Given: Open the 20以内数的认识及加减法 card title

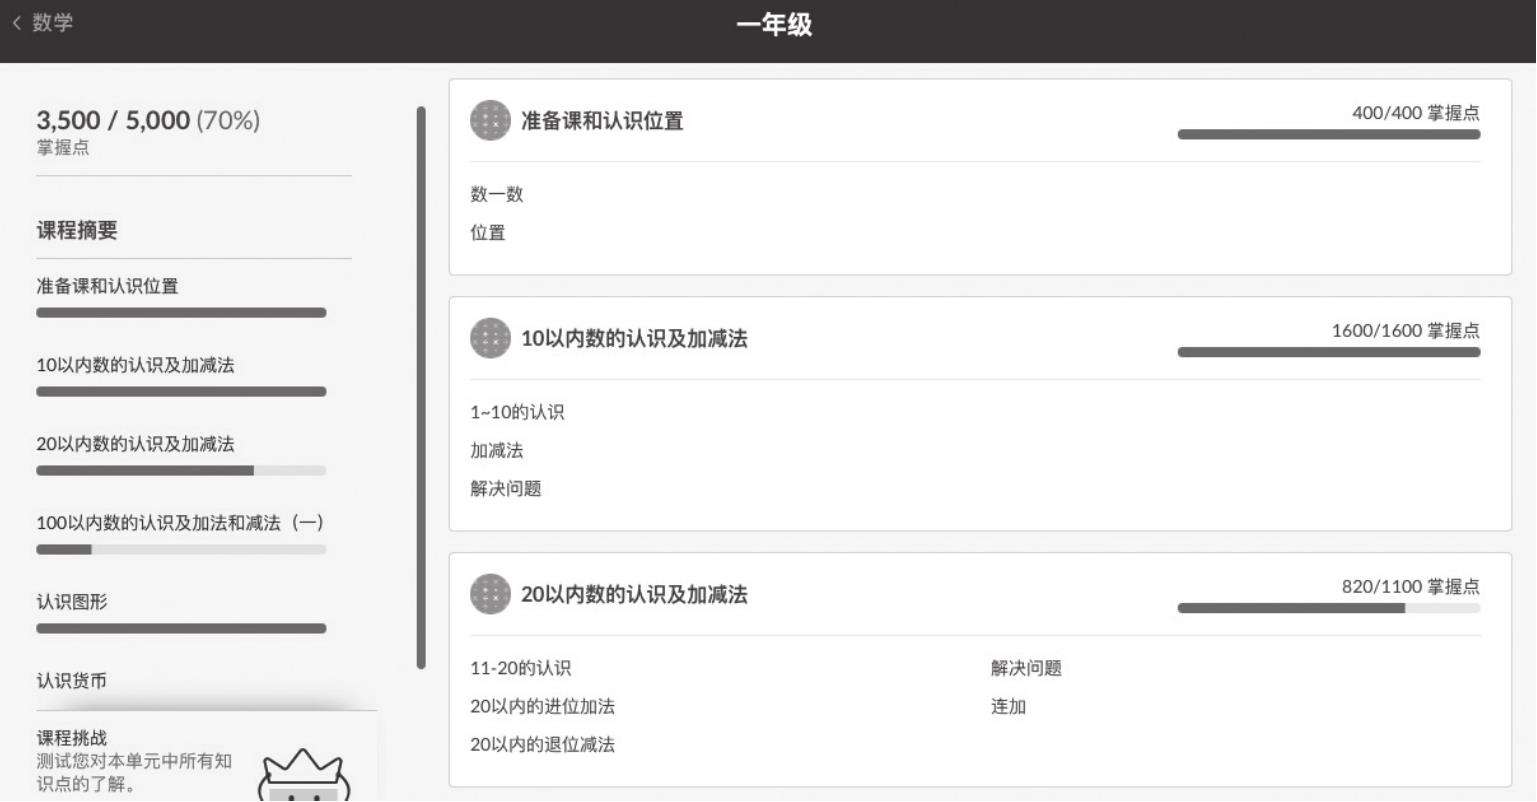Looking at the screenshot, I should (x=634, y=594).
